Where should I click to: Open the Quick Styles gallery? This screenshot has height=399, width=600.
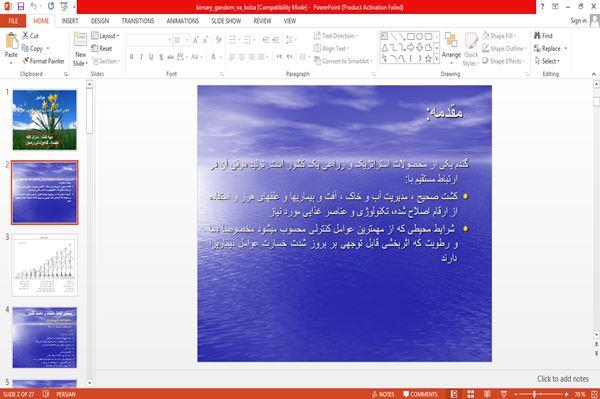pyautogui.click(x=471, y=50)
